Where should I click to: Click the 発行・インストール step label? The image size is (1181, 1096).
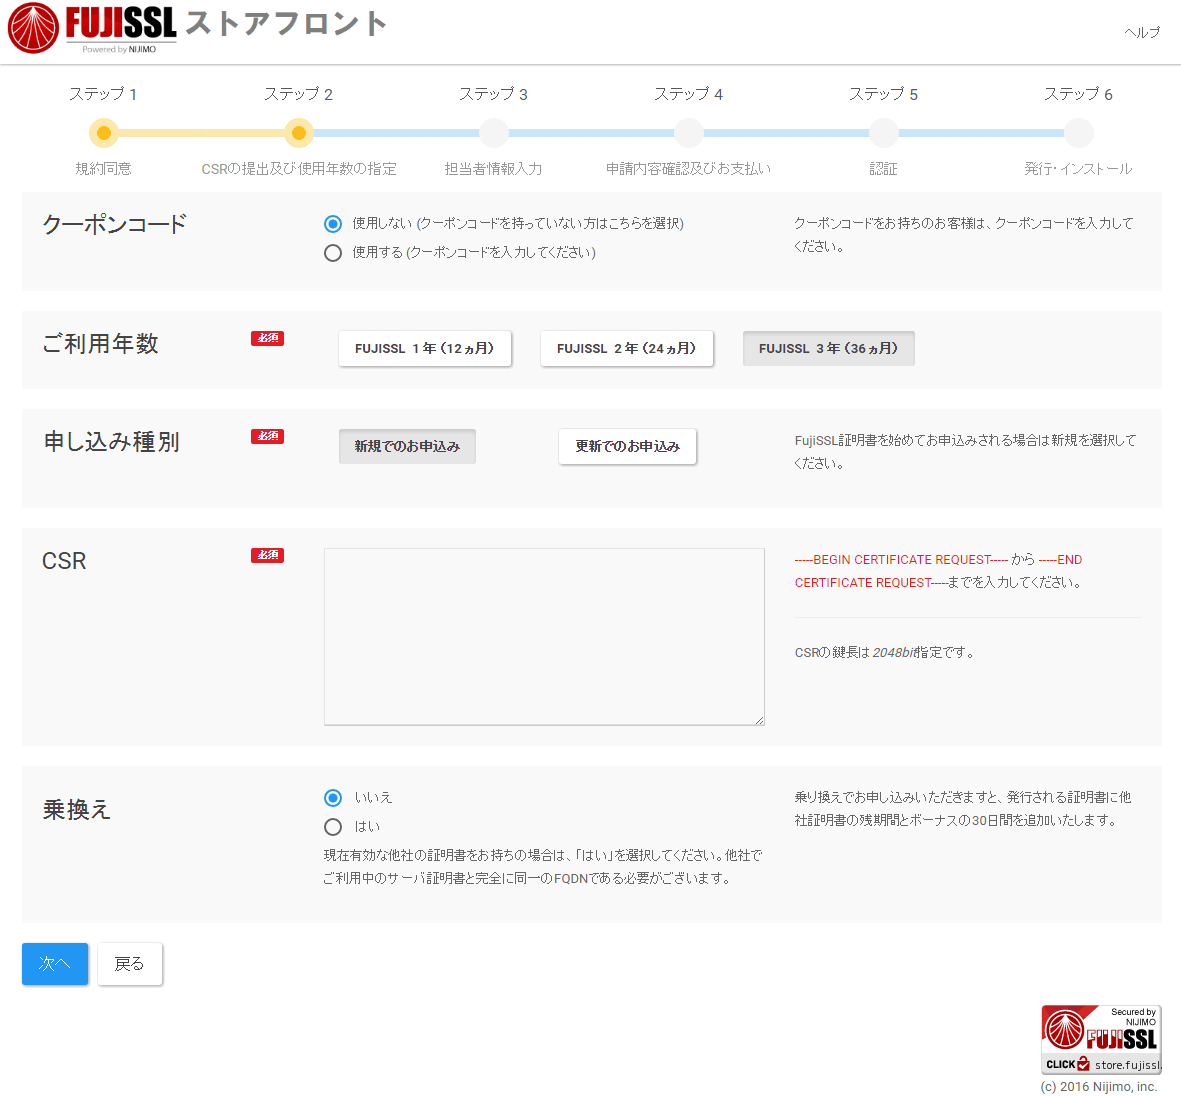[1079, 169]
